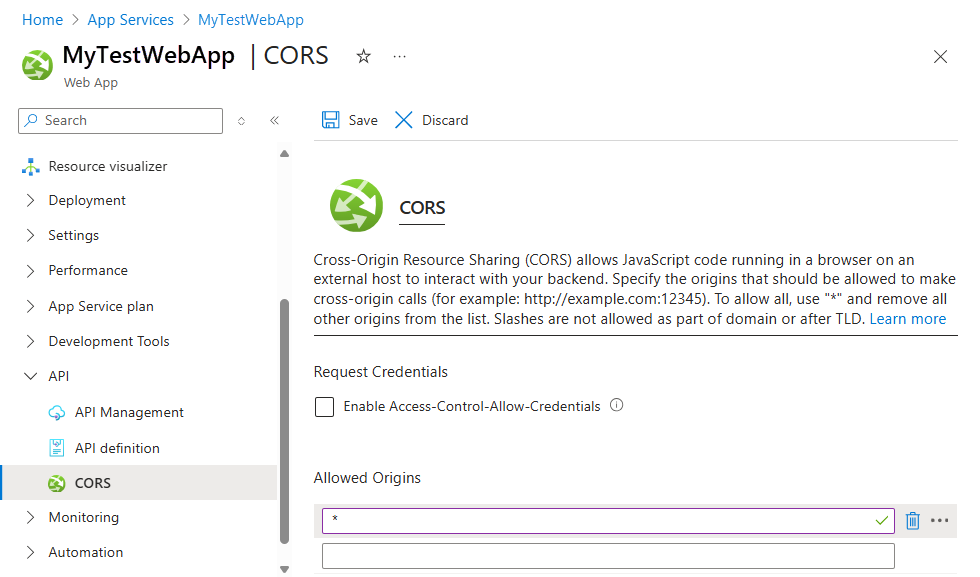Click the green CORS recycle icon in the sidebar
The width and height of the screenshot is (980, 577).
pyautogui.click(x=58, y=482)
